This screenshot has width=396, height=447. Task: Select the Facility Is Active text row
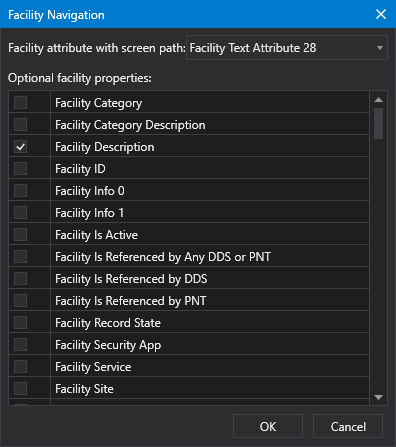(x=210, y=235)
